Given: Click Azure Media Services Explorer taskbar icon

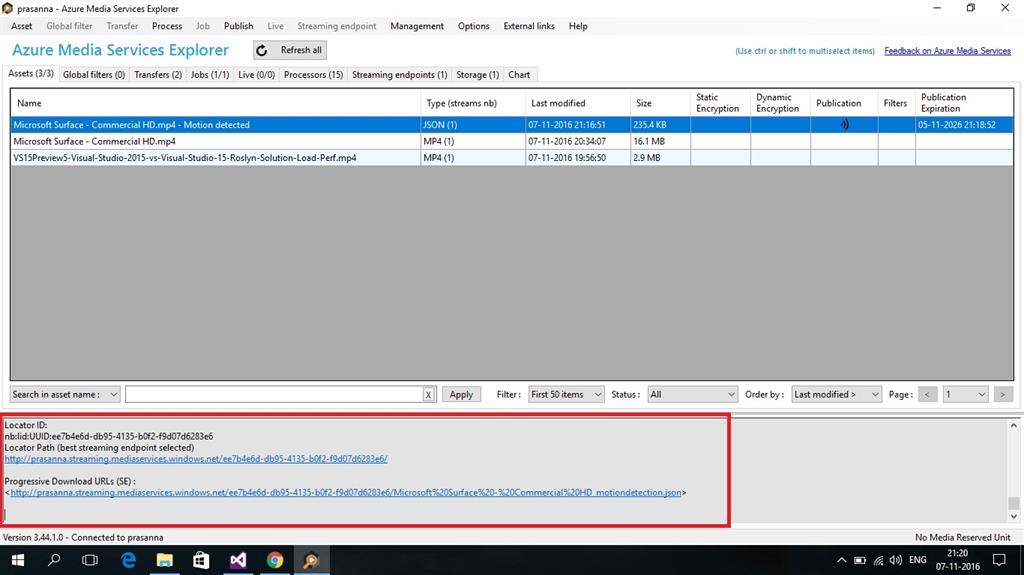Looking at the screenshot, I should [312, 560].
